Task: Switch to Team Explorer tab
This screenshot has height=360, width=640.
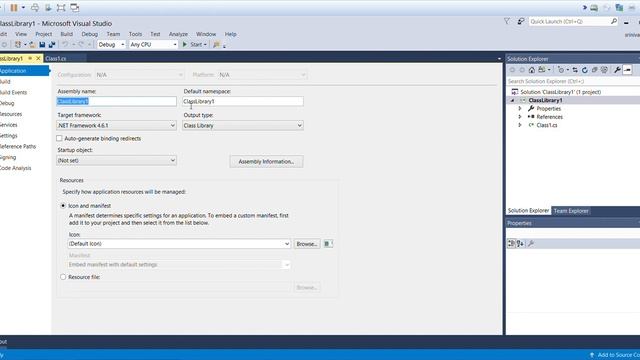Action: tap(571, 211)
